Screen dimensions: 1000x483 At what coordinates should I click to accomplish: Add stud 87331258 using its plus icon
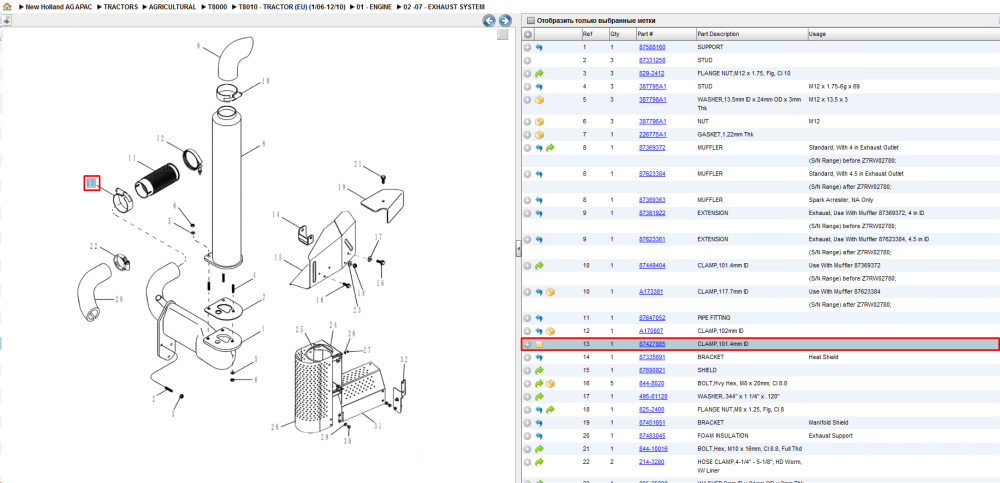(x=527, y=61)
